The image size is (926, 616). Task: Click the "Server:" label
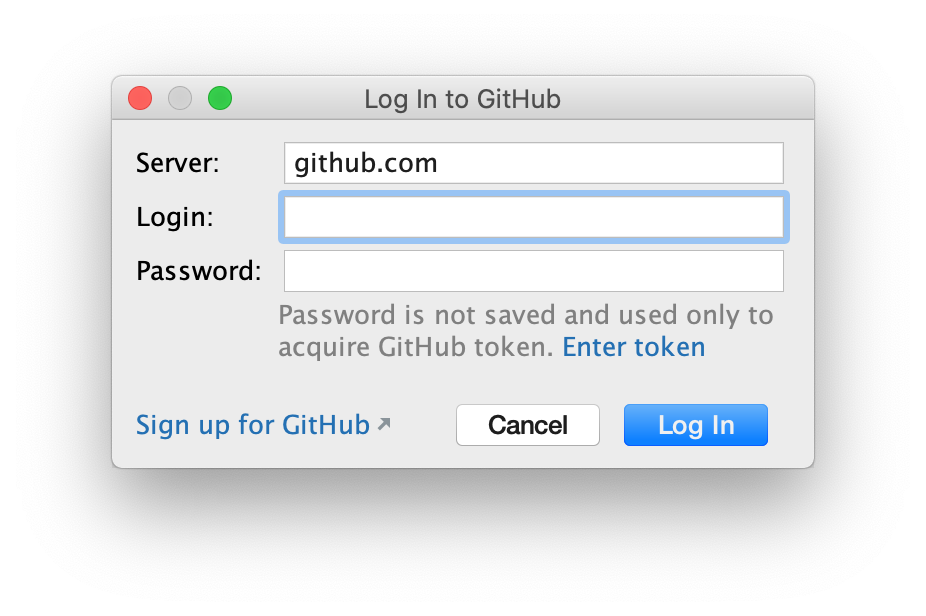[x=177, y=163]
